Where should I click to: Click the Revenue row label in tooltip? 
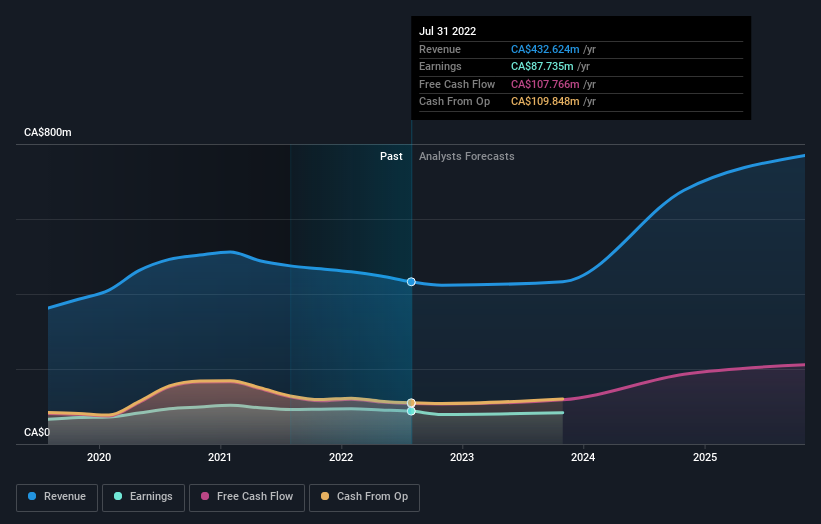(440, 49)
